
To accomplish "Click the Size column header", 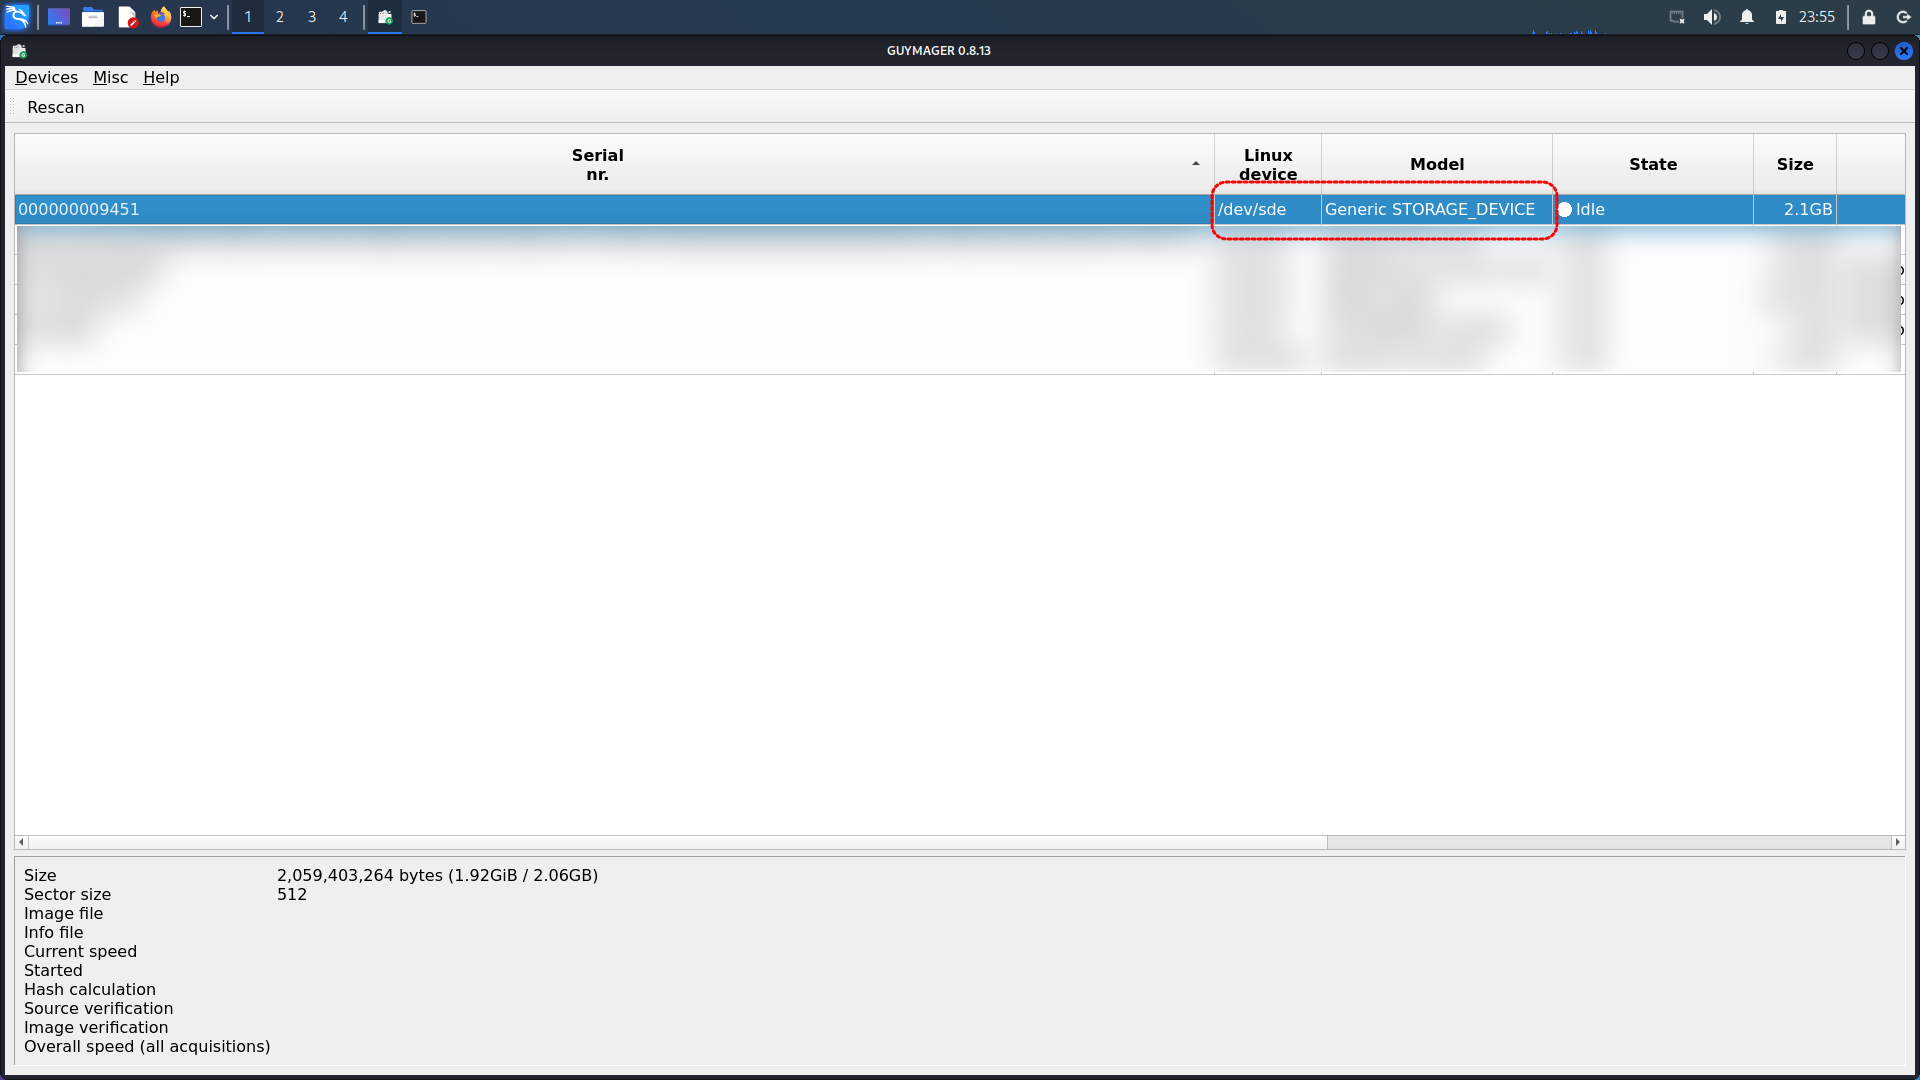I will pyautogui.click(x=1794, y=165).
